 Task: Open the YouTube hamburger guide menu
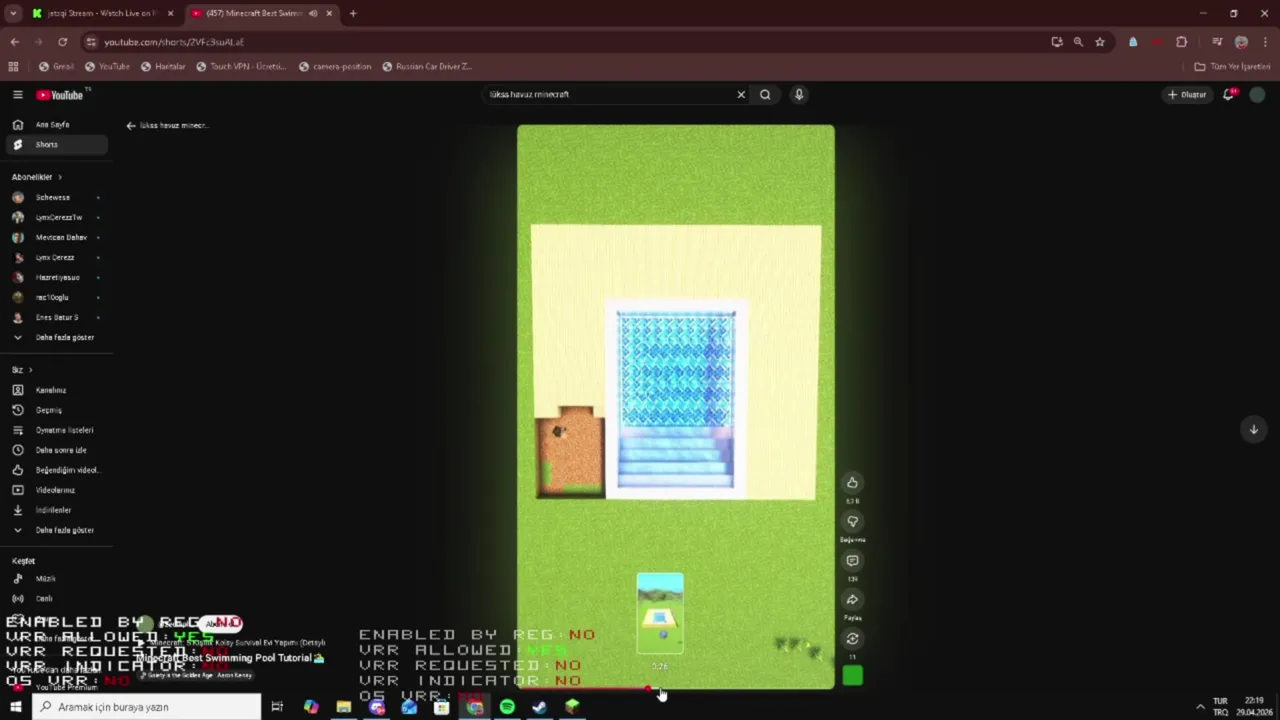tap(17, 95)
